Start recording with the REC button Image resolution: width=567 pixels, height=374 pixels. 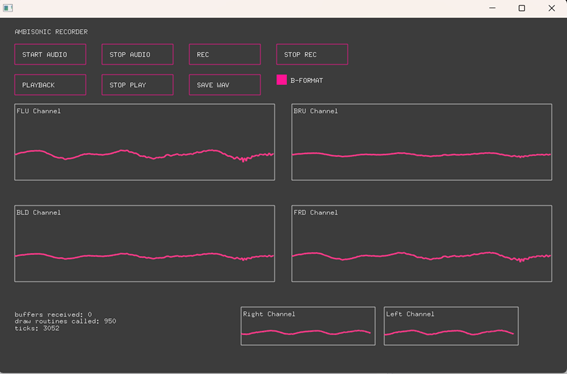(225, 55)
